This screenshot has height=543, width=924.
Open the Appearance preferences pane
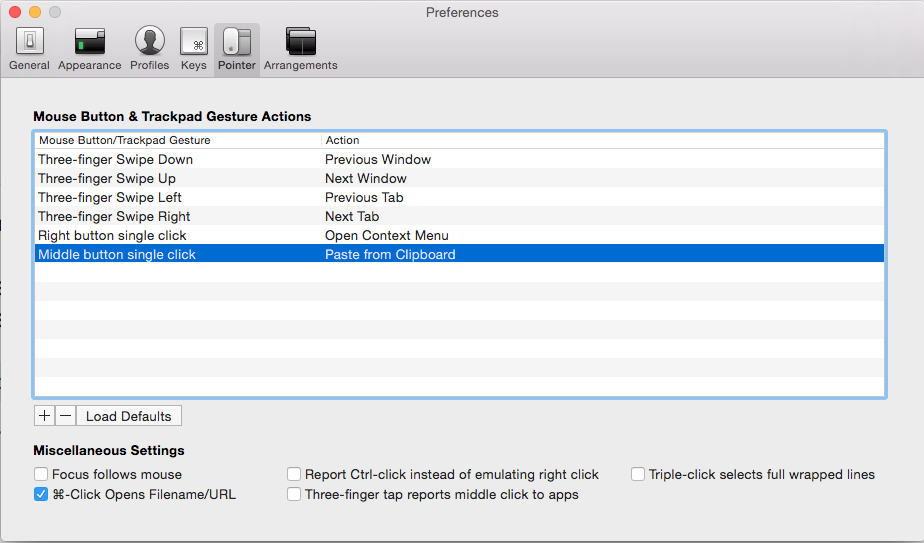[89, 48]
